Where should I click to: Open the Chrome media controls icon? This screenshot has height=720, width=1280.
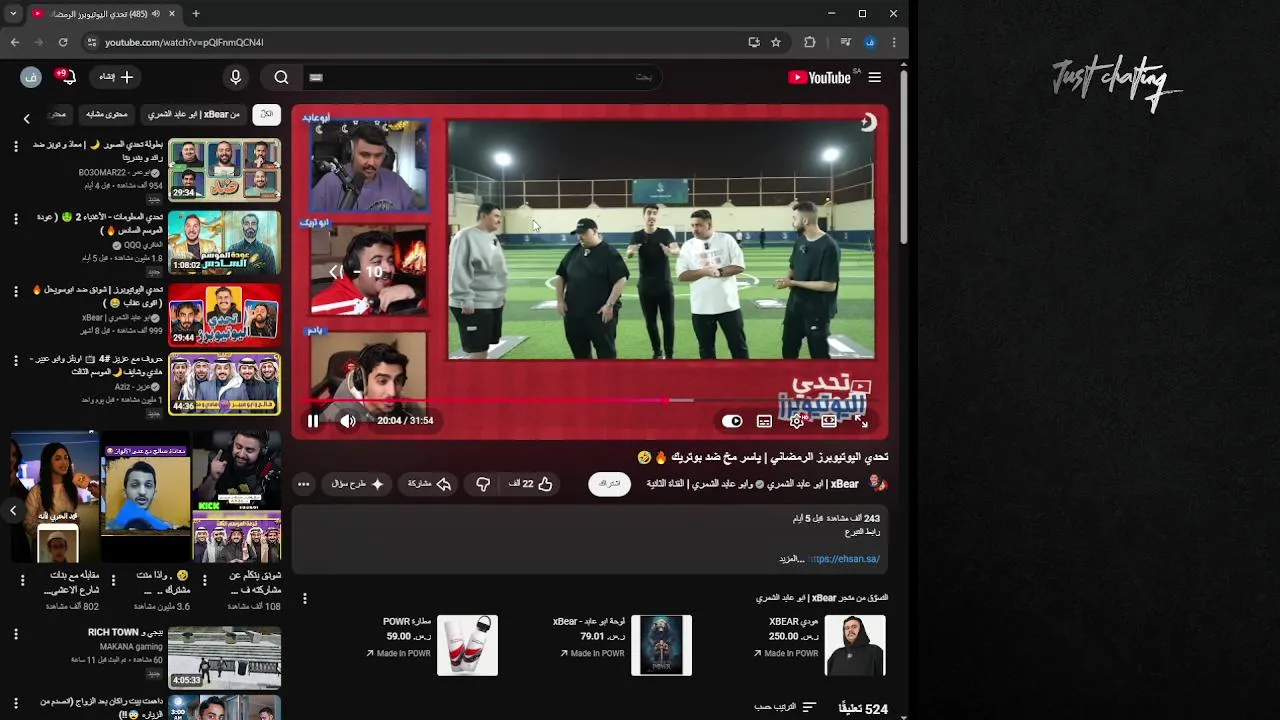(846, 42)
